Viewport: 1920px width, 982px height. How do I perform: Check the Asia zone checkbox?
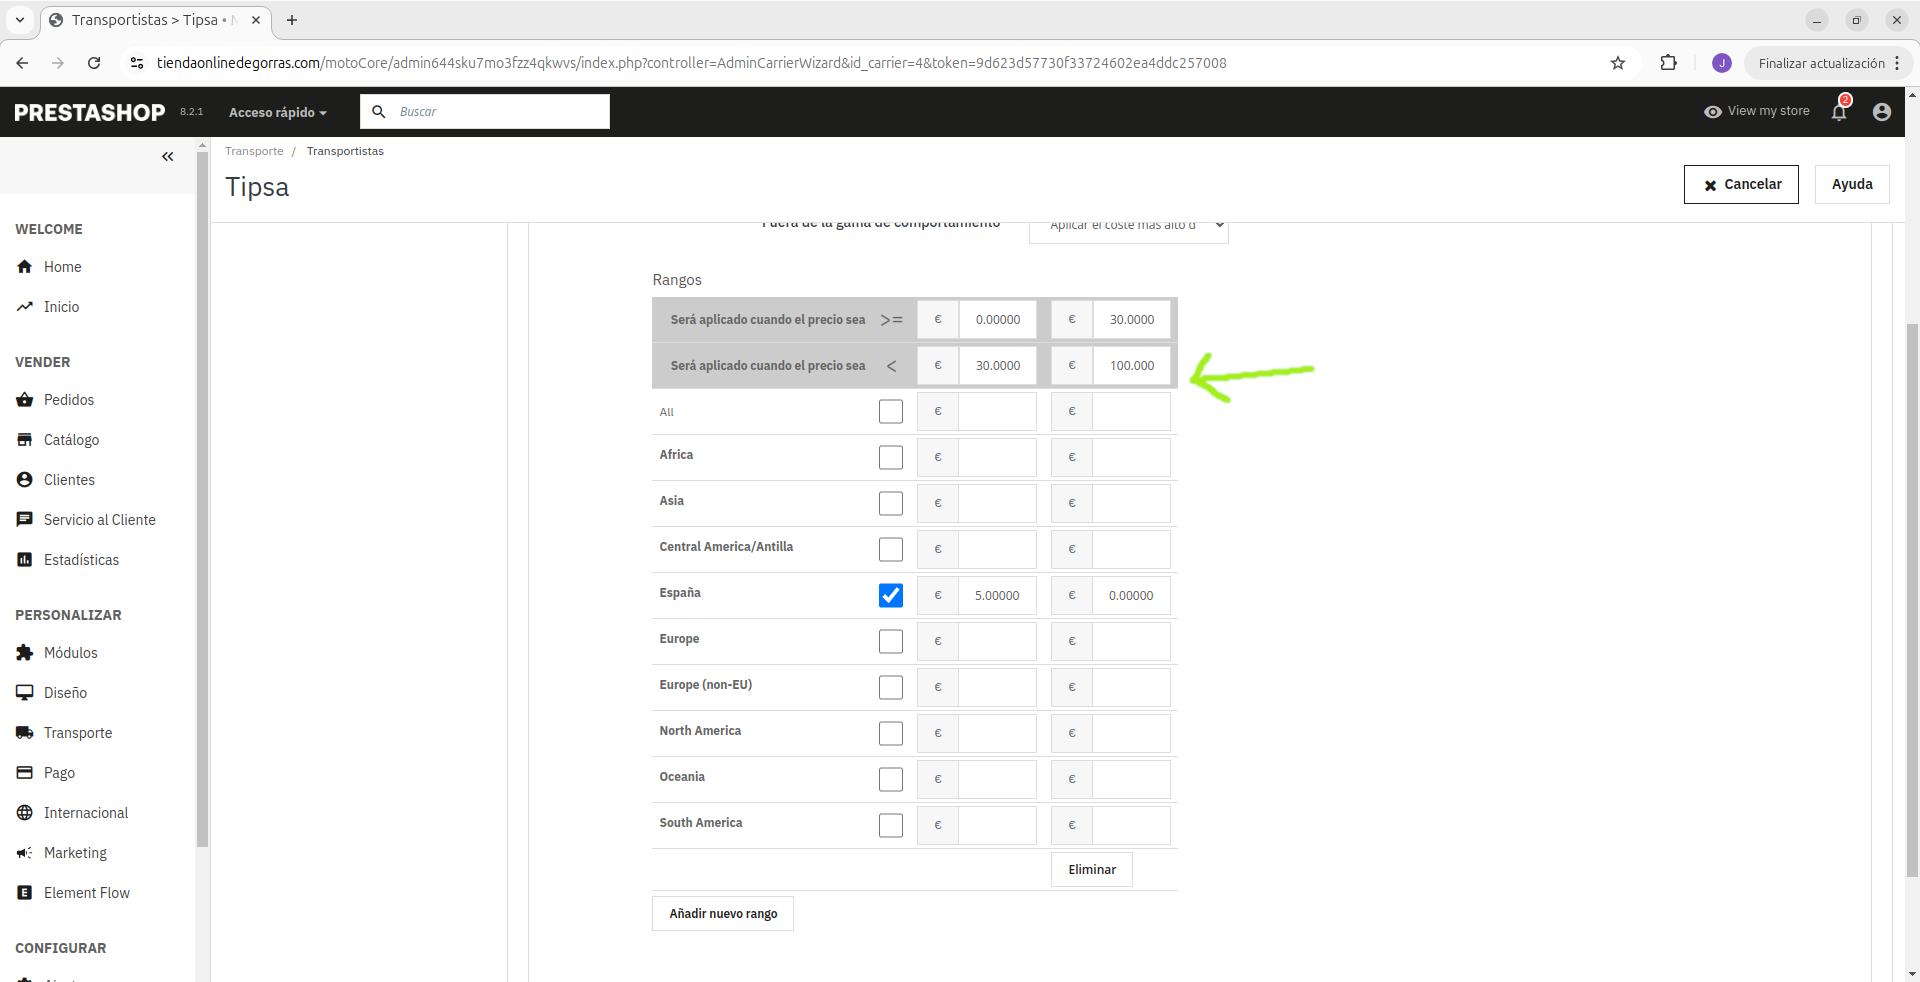tap(891, 504)
